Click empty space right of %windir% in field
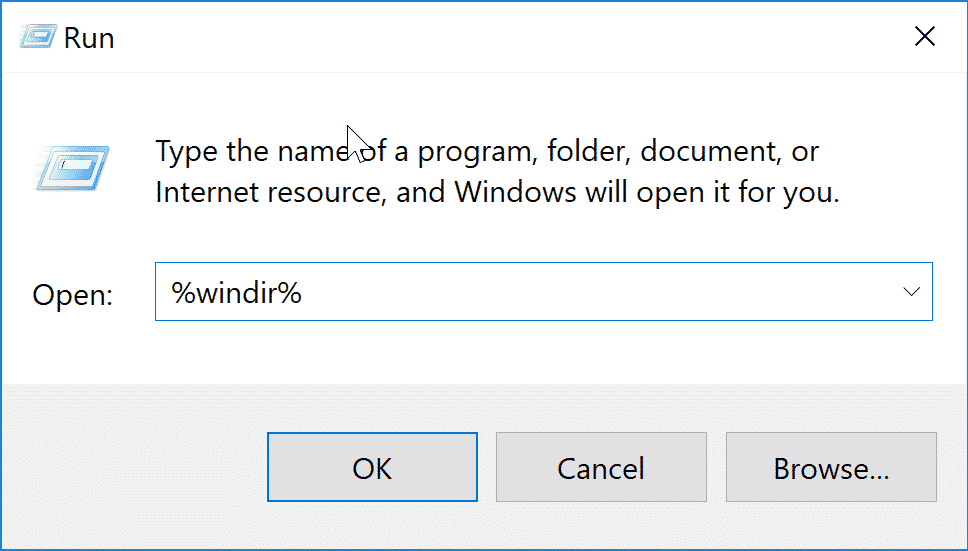The image size is (968, 551). (600, 292)
